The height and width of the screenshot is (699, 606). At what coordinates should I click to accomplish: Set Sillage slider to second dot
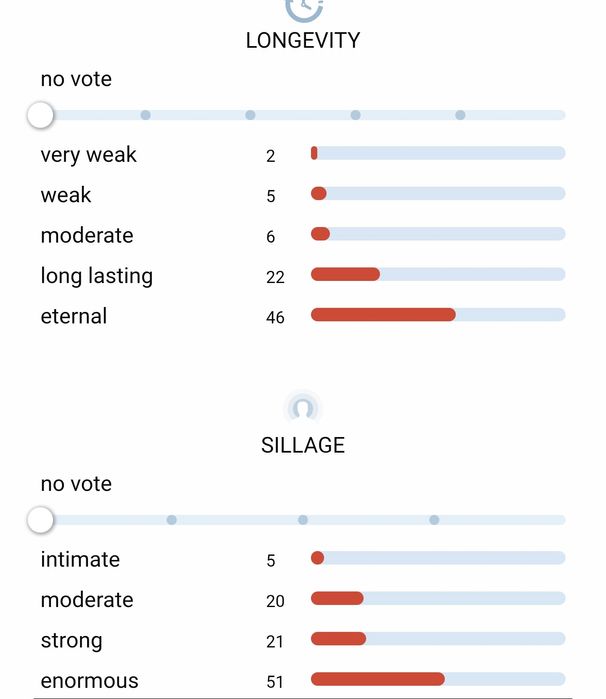303,520
